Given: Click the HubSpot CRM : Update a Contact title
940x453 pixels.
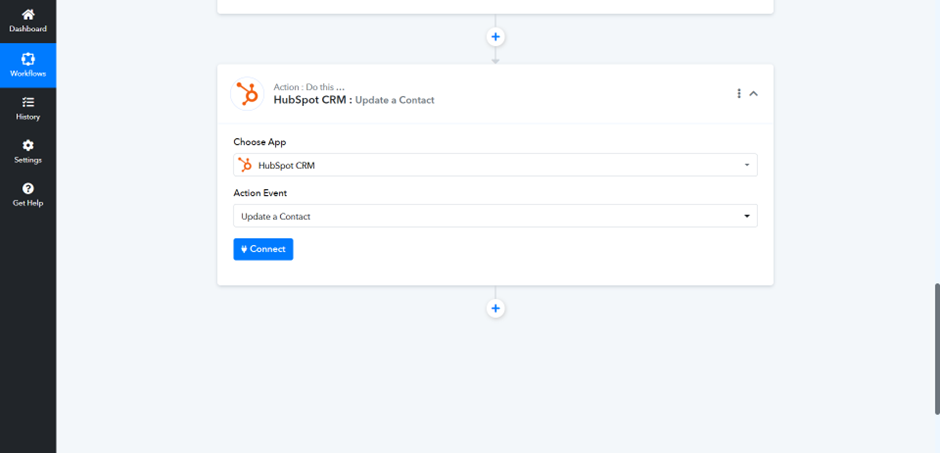Looking at the screenshot, I should point(354,100).
